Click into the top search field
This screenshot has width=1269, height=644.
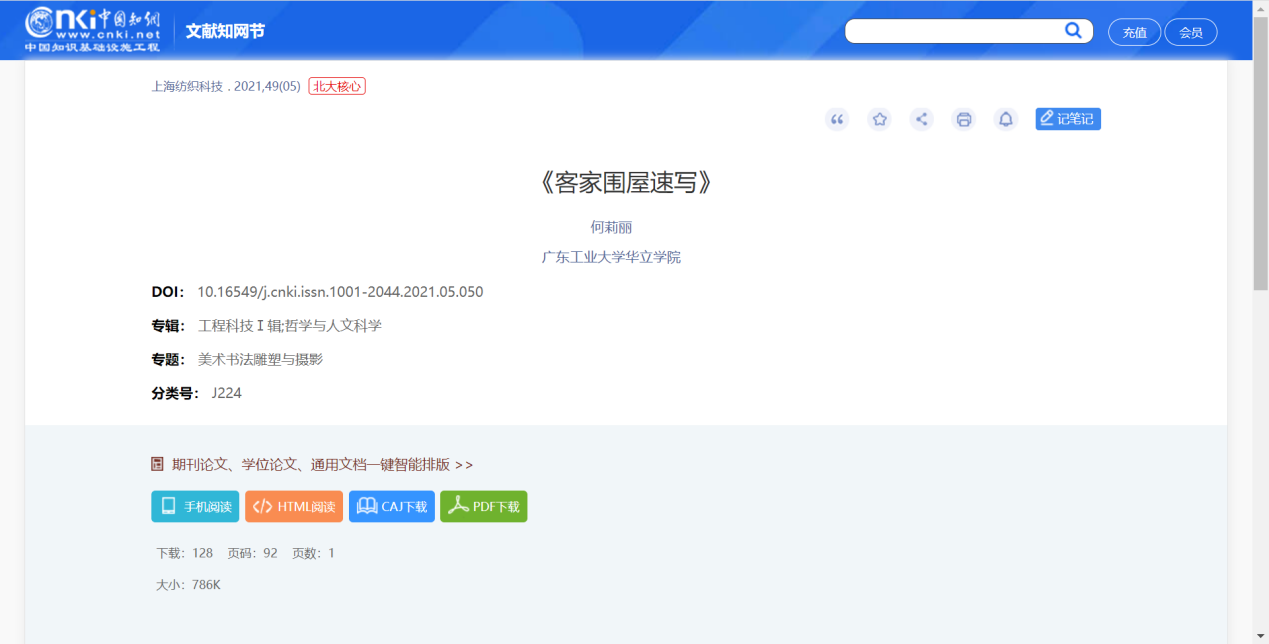pyautogui.click(x=950, y=31)
